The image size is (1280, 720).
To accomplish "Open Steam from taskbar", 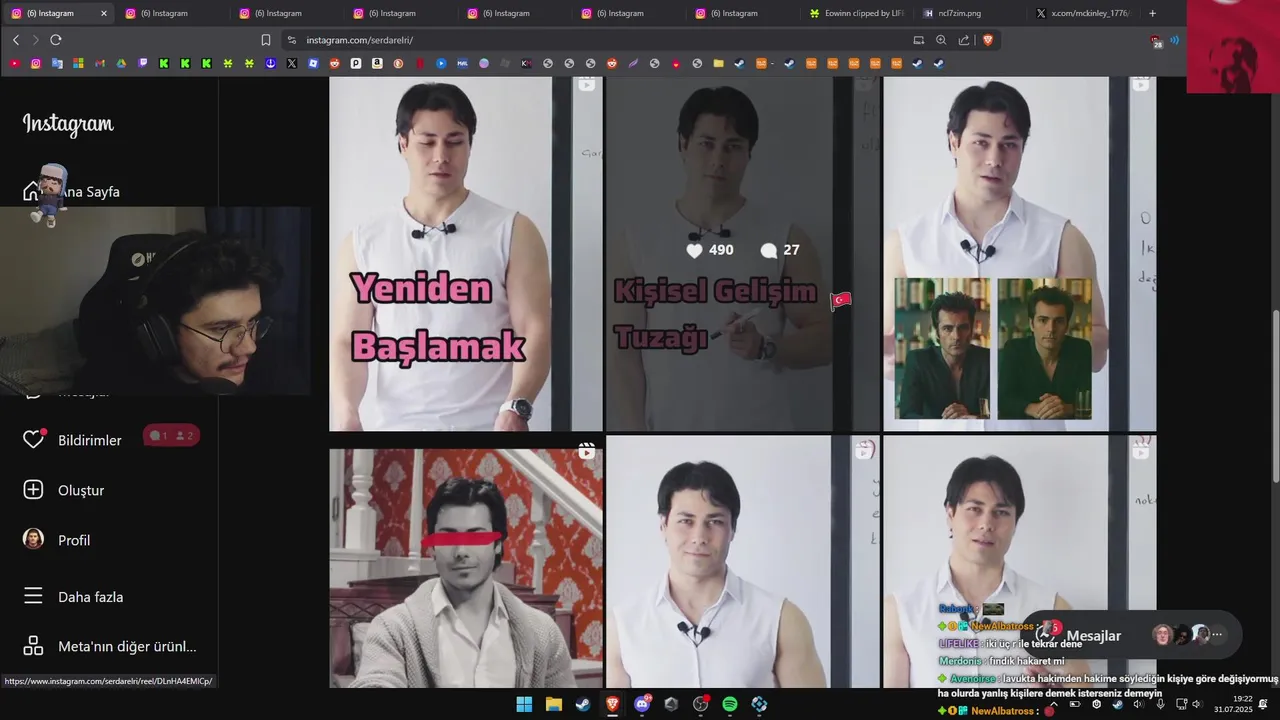I will pos(583,704).
